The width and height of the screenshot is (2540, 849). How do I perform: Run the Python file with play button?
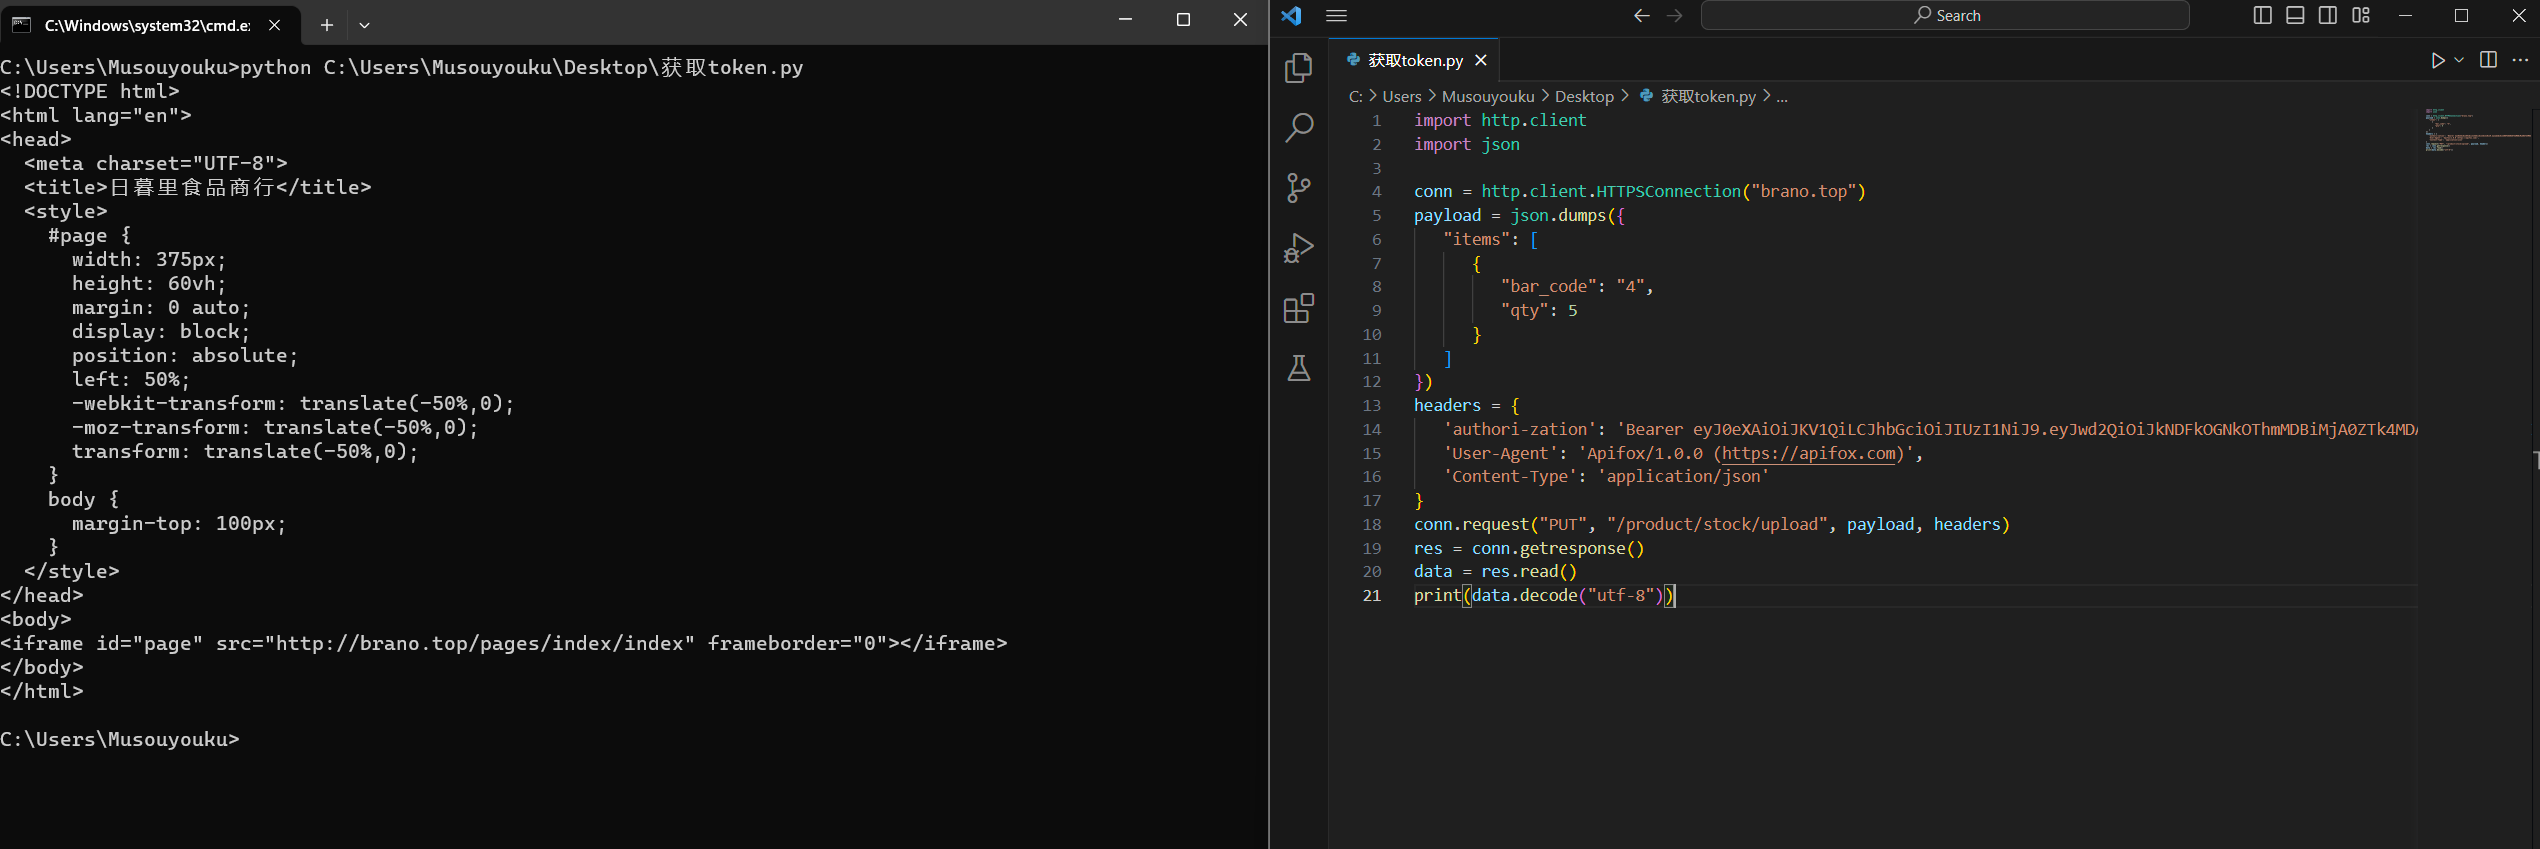[x=2437, y=60]
